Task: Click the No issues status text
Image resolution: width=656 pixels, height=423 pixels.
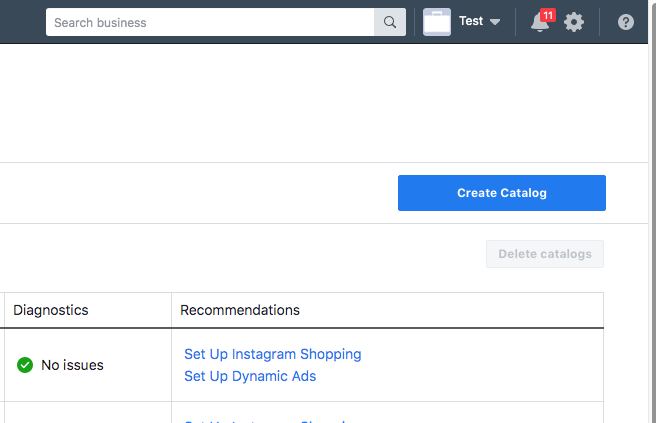Action: 72,365
